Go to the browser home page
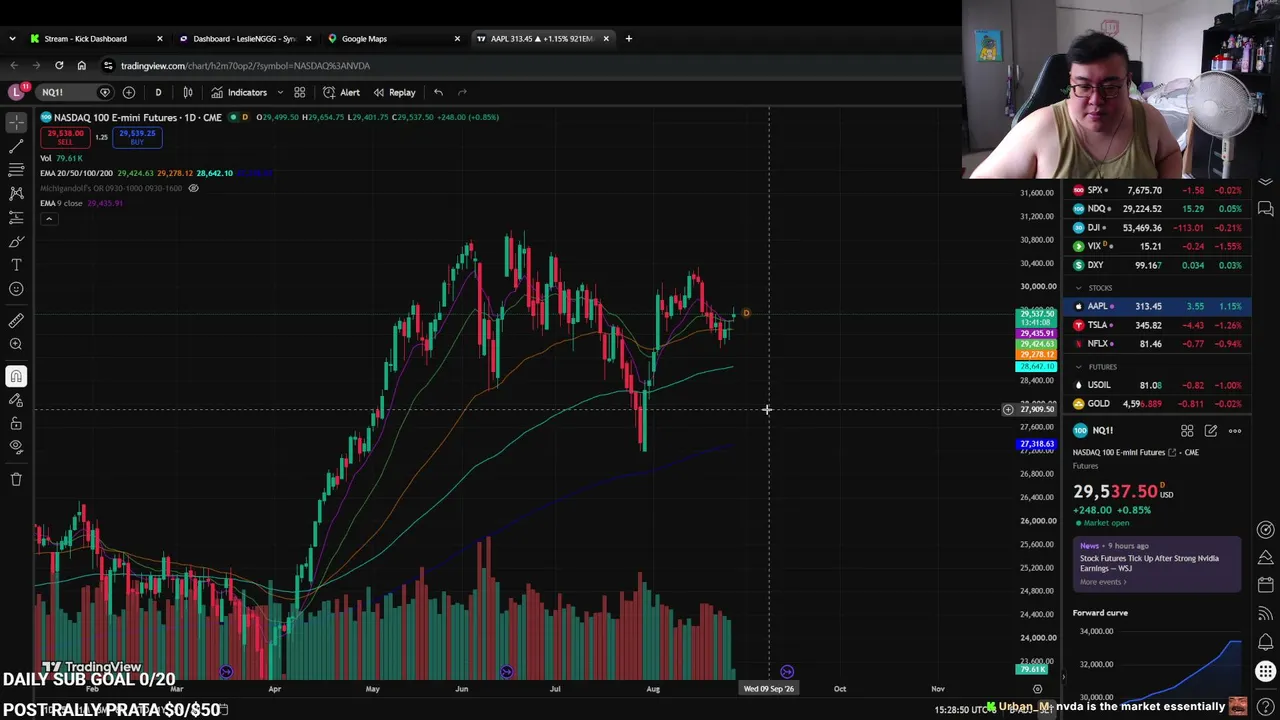The image size is (1280, 720). (x=82, y=66)
